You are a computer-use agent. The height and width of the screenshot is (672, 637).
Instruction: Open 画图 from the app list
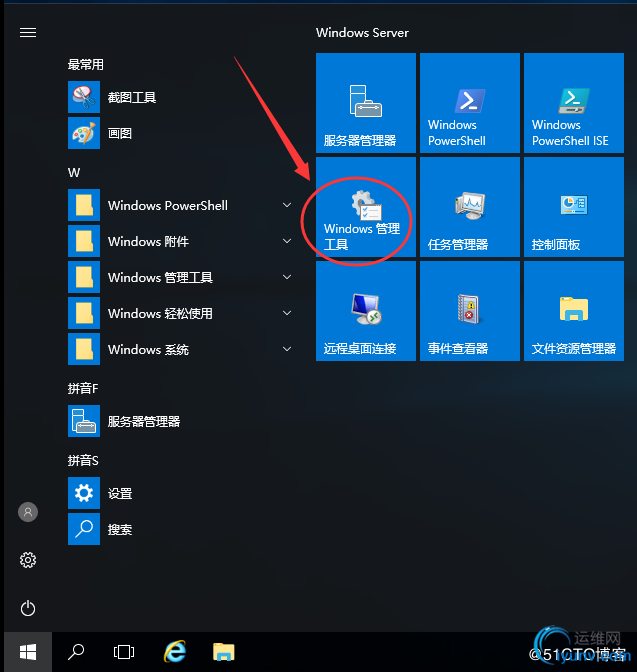click(x=180, y=133)
